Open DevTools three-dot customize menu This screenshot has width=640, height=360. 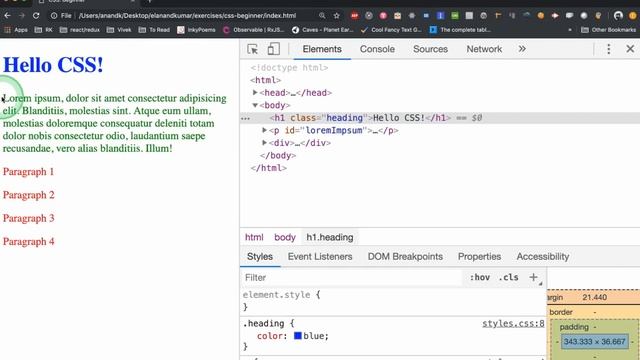click(608, 49)
